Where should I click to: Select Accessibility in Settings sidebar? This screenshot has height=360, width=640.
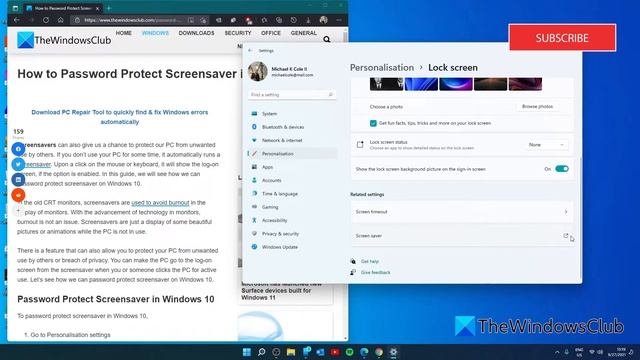point(292,220)
